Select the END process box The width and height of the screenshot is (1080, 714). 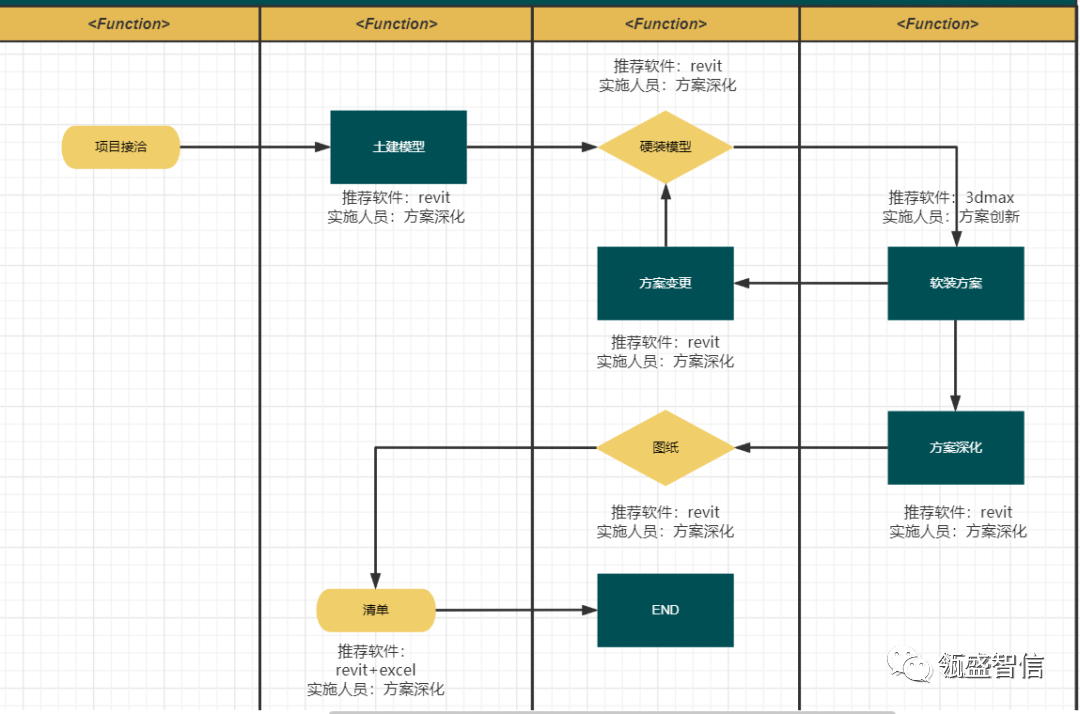pos(665,610)
